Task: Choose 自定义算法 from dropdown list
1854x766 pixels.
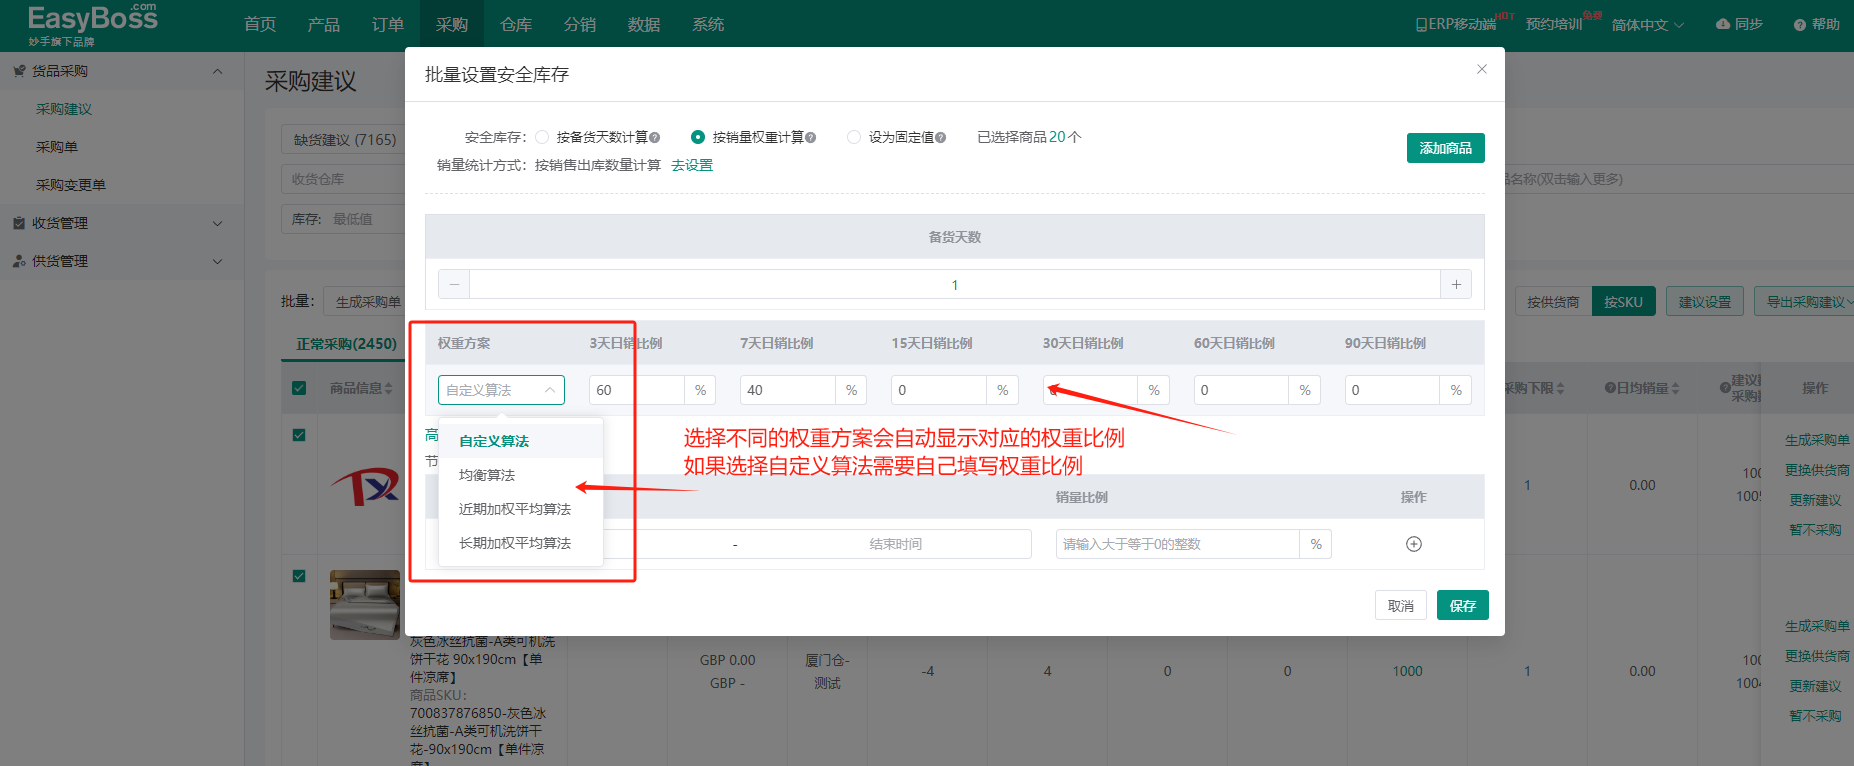Action: pos(521,441)
